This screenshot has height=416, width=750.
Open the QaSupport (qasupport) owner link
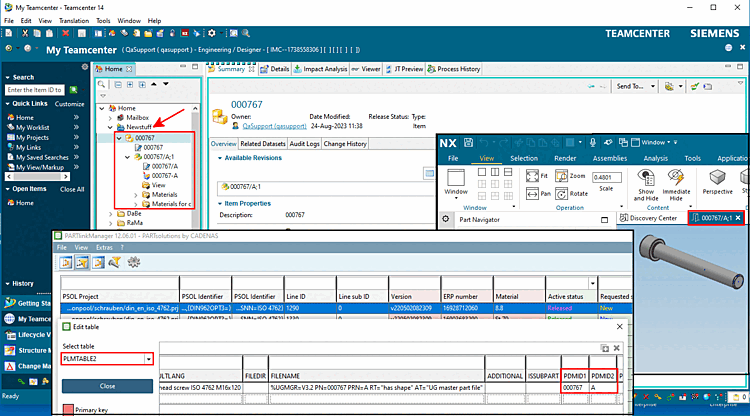point(275,126)
